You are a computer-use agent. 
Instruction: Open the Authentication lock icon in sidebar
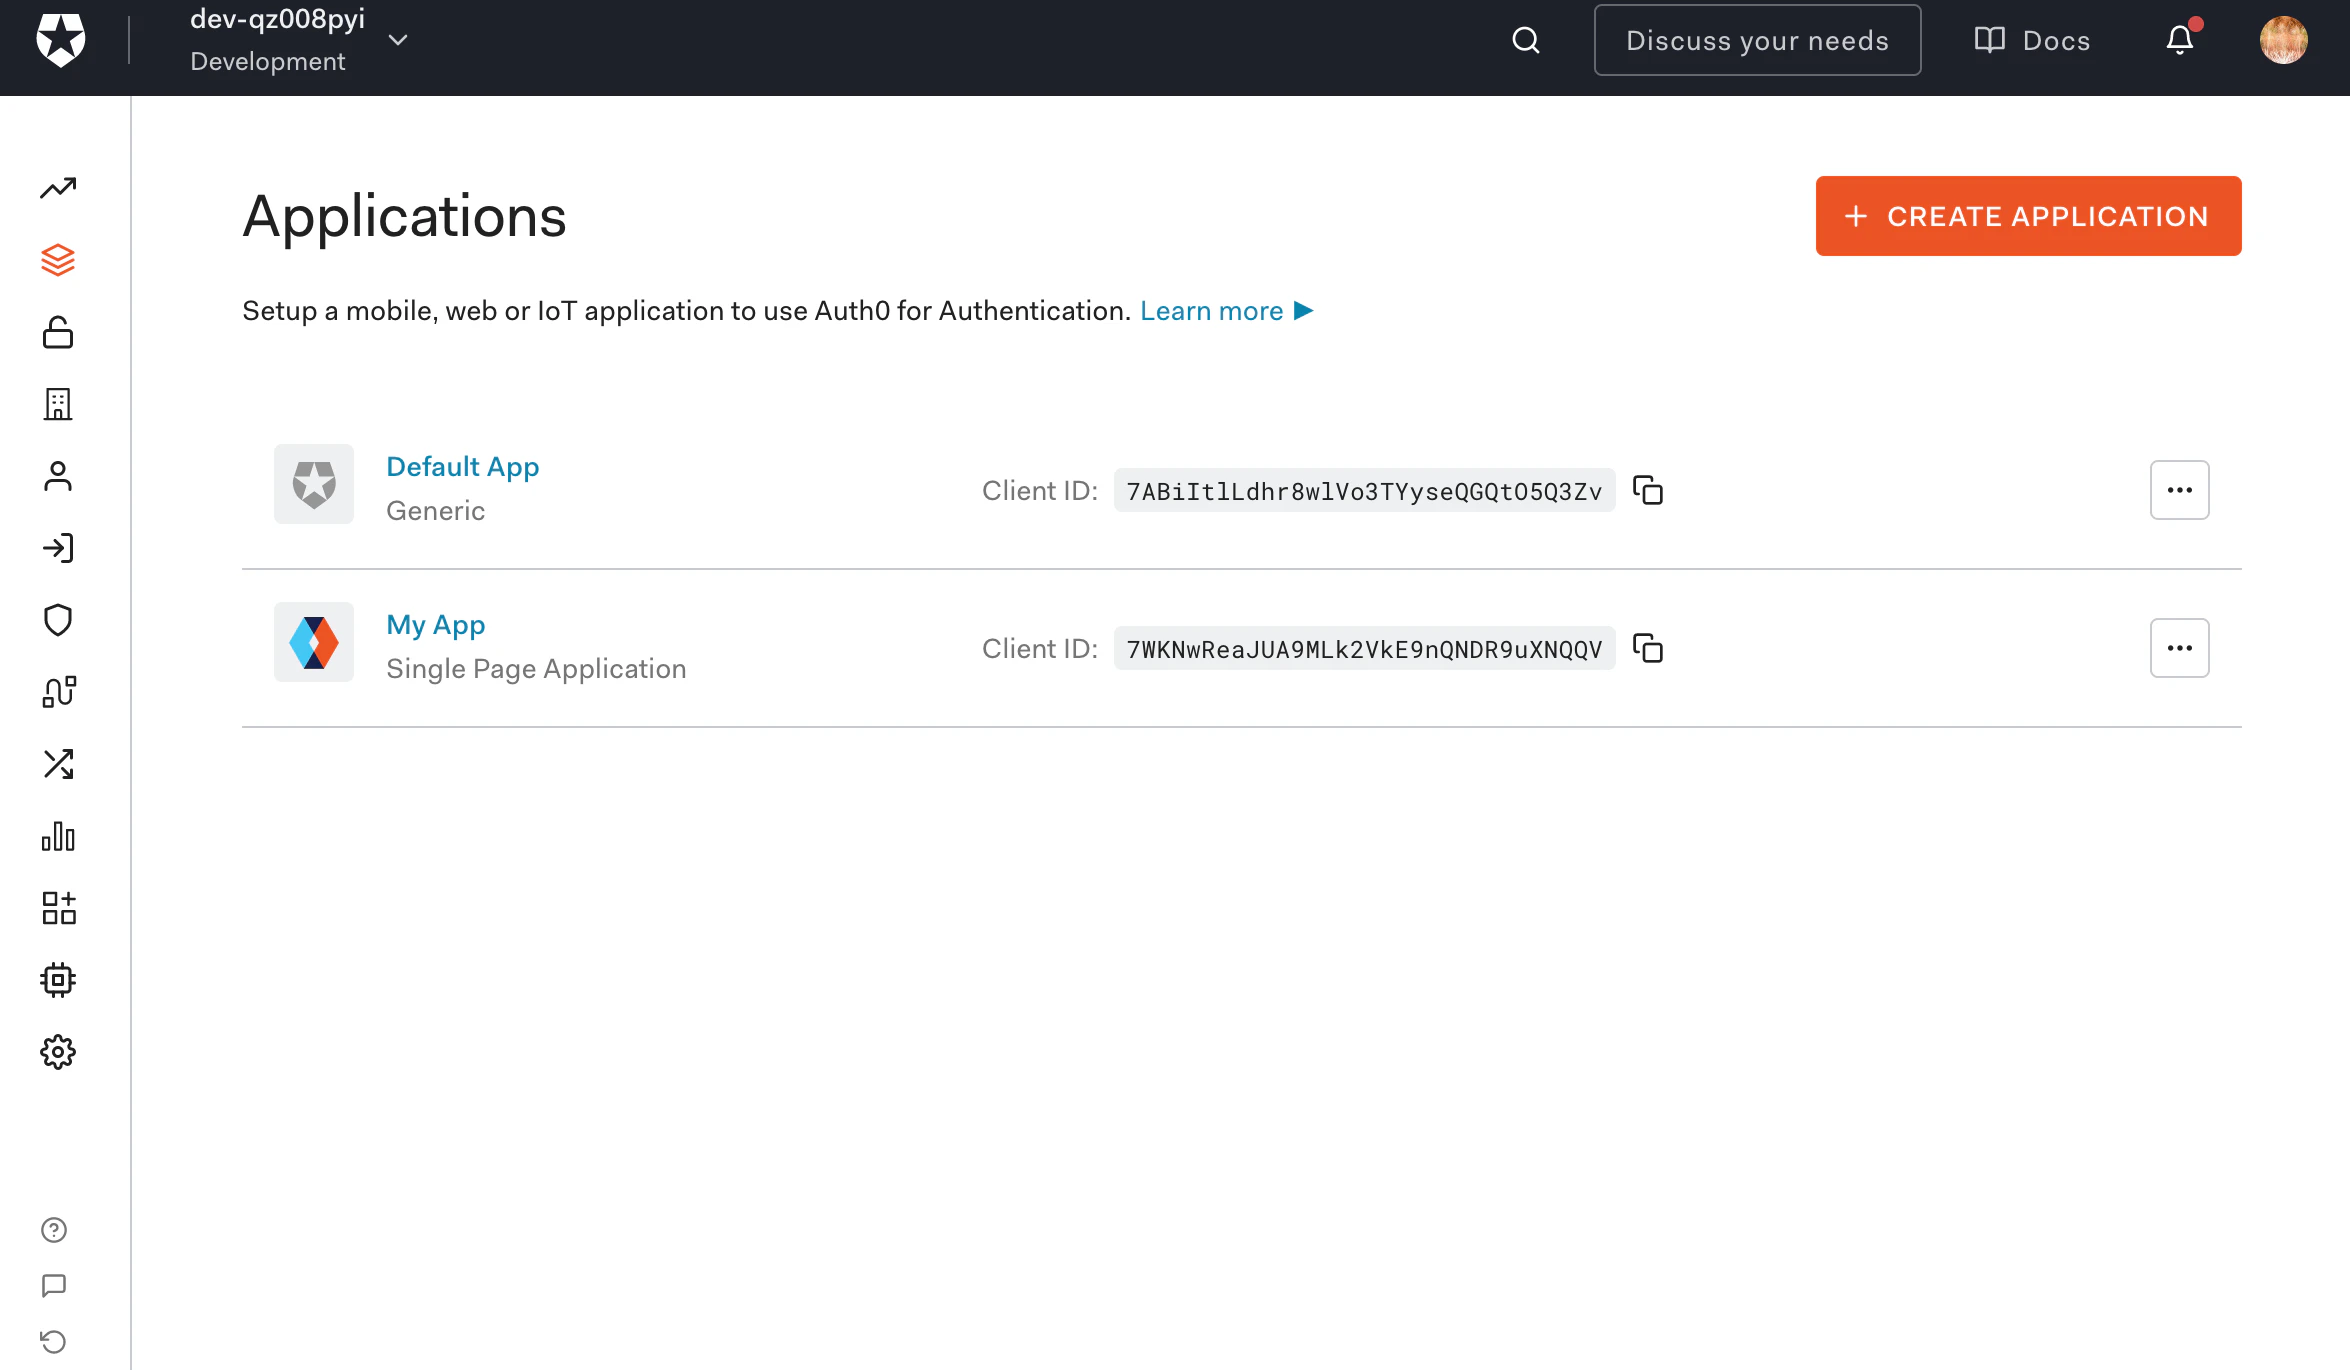pyautogui.click(x=58, y=332)
